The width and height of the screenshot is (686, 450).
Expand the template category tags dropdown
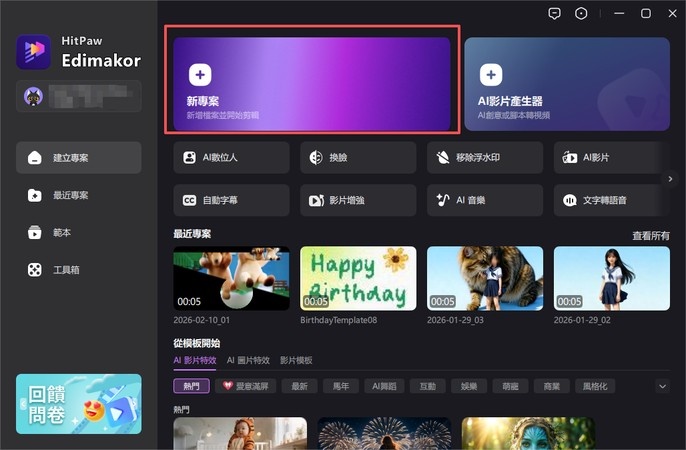(662, 386)
